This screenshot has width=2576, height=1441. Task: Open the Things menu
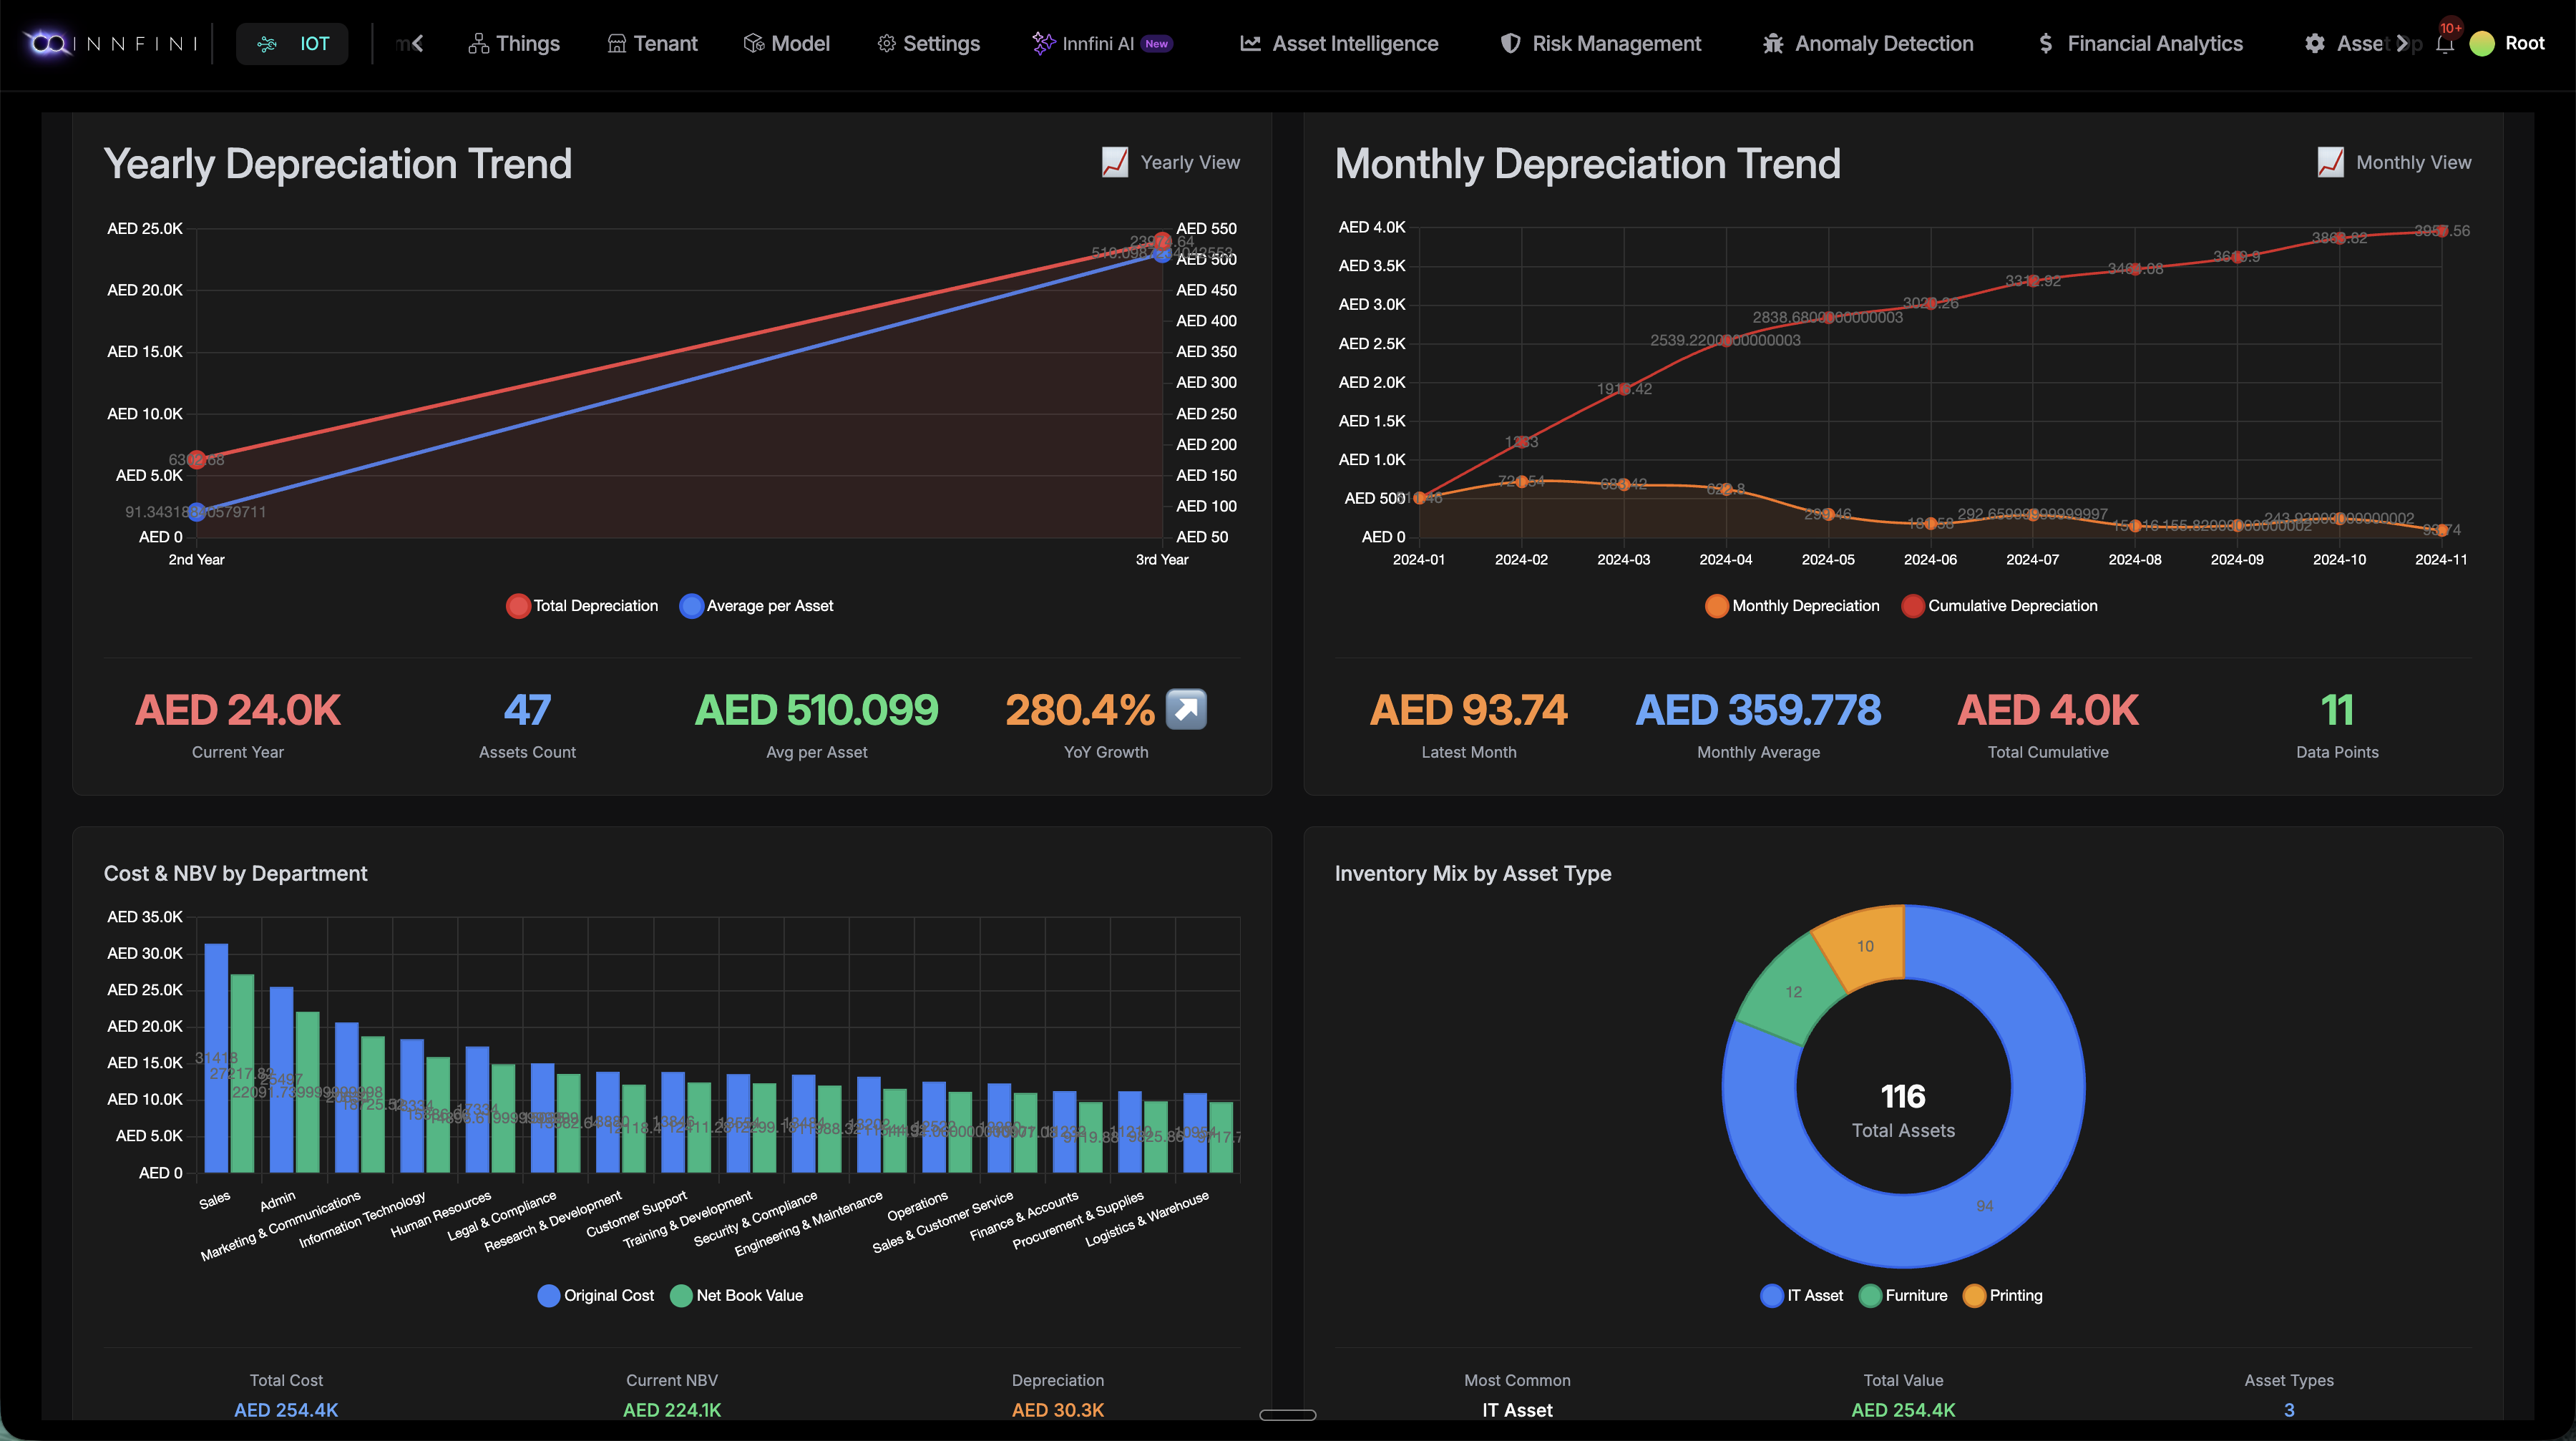(514, 43)
